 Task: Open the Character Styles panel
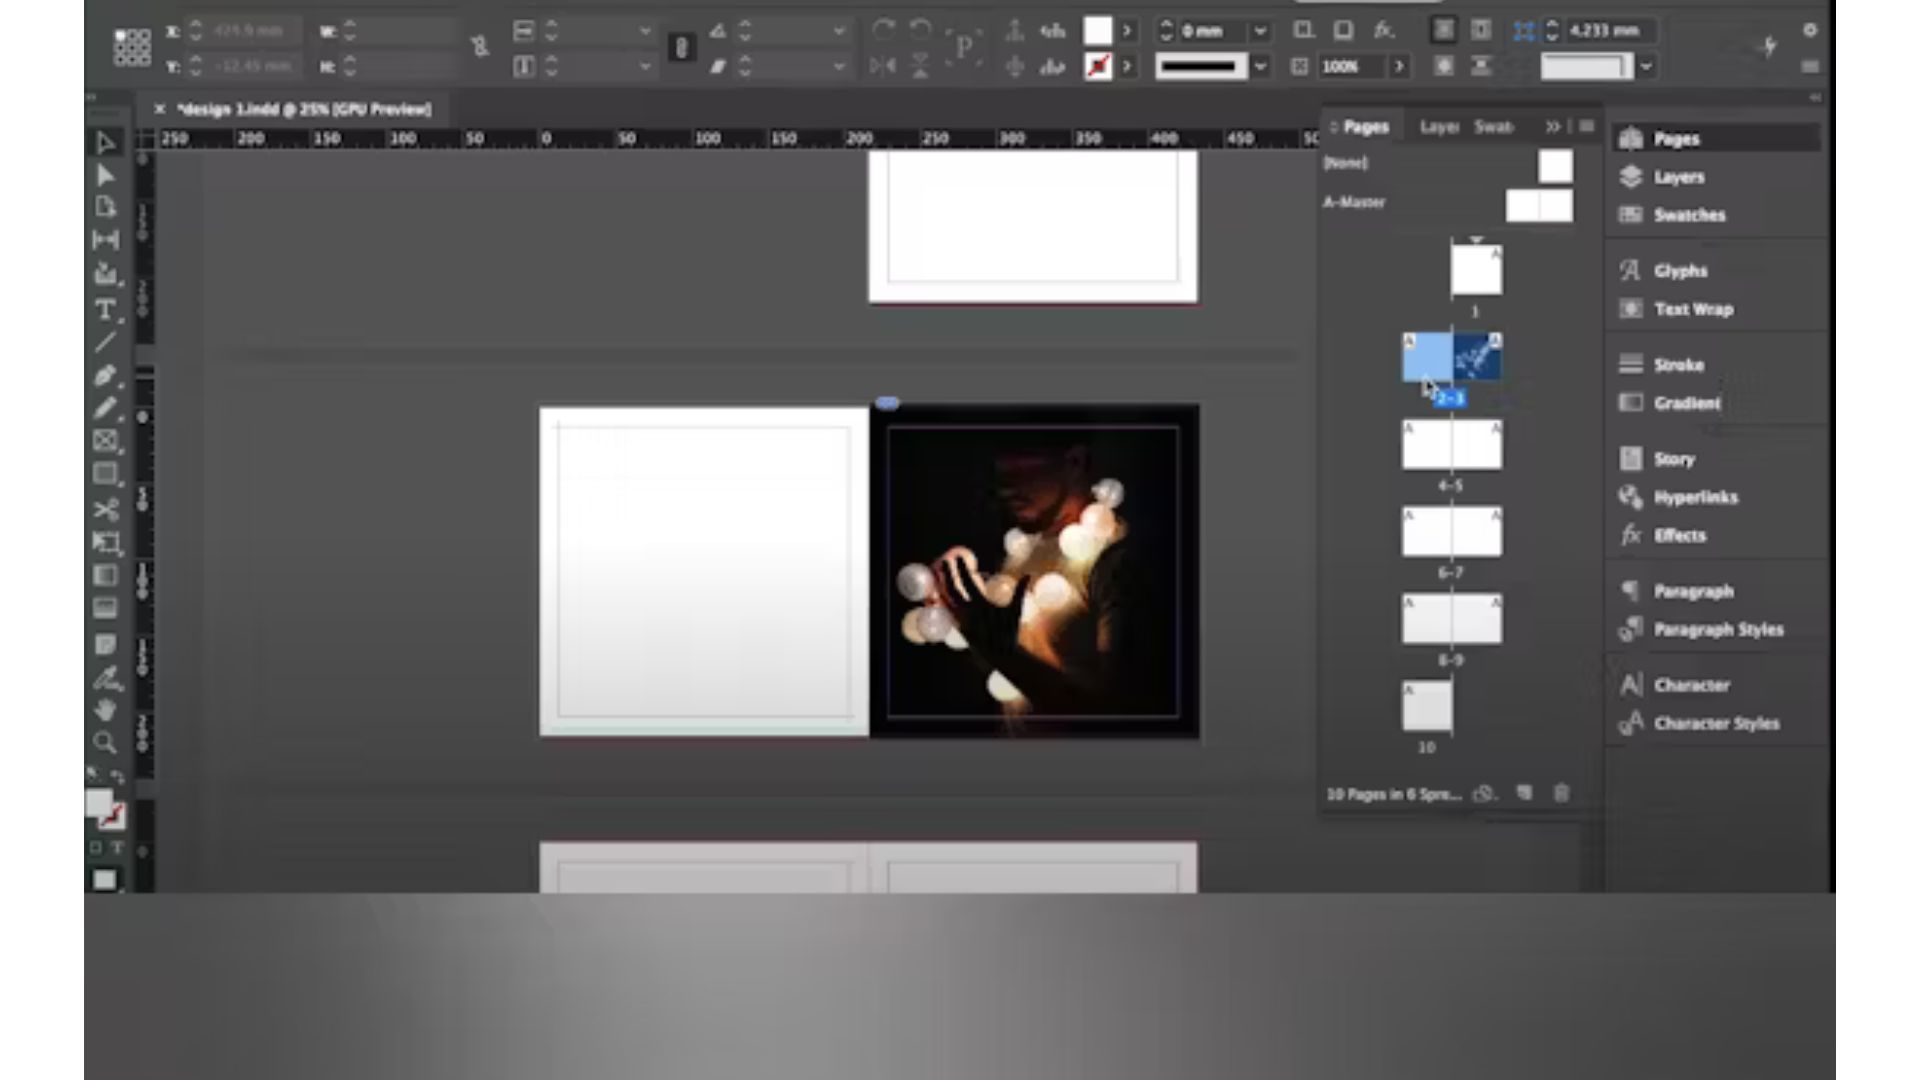[x=1716, y=723]
